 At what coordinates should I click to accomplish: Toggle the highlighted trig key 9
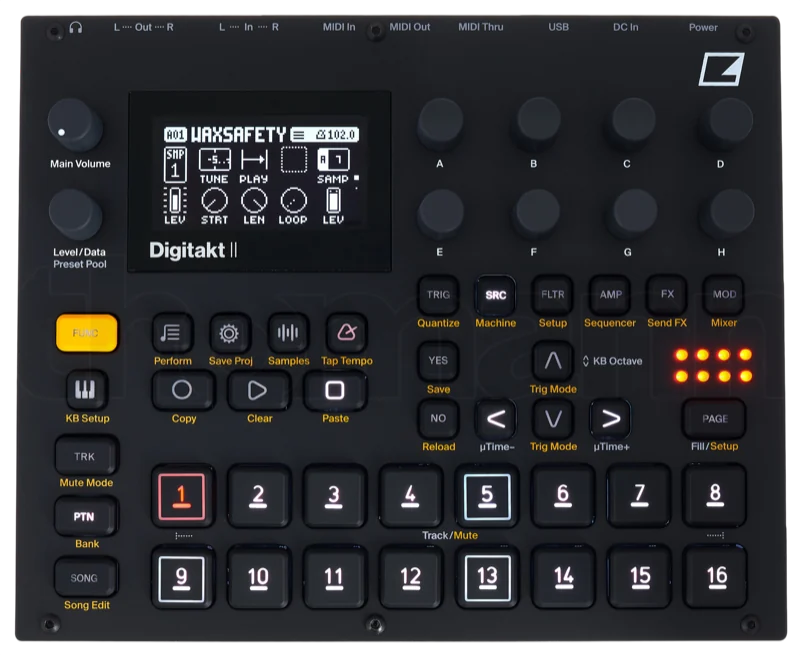[x=182, y=578]
